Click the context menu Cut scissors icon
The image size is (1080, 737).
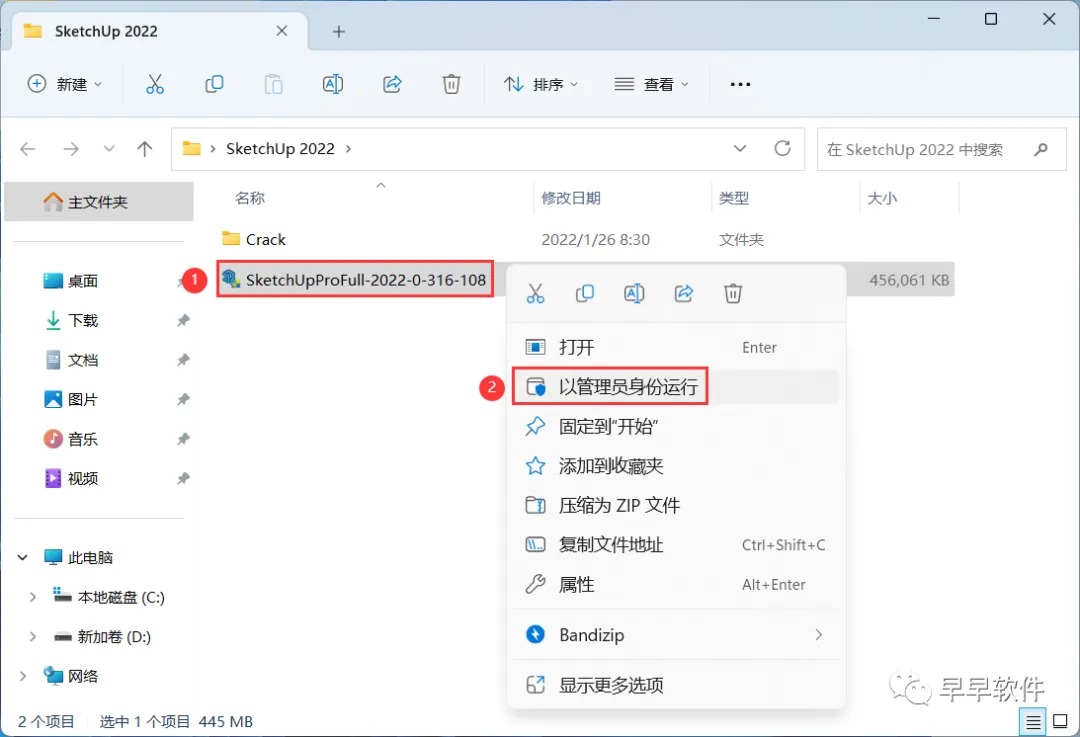[x=535, y=293]
